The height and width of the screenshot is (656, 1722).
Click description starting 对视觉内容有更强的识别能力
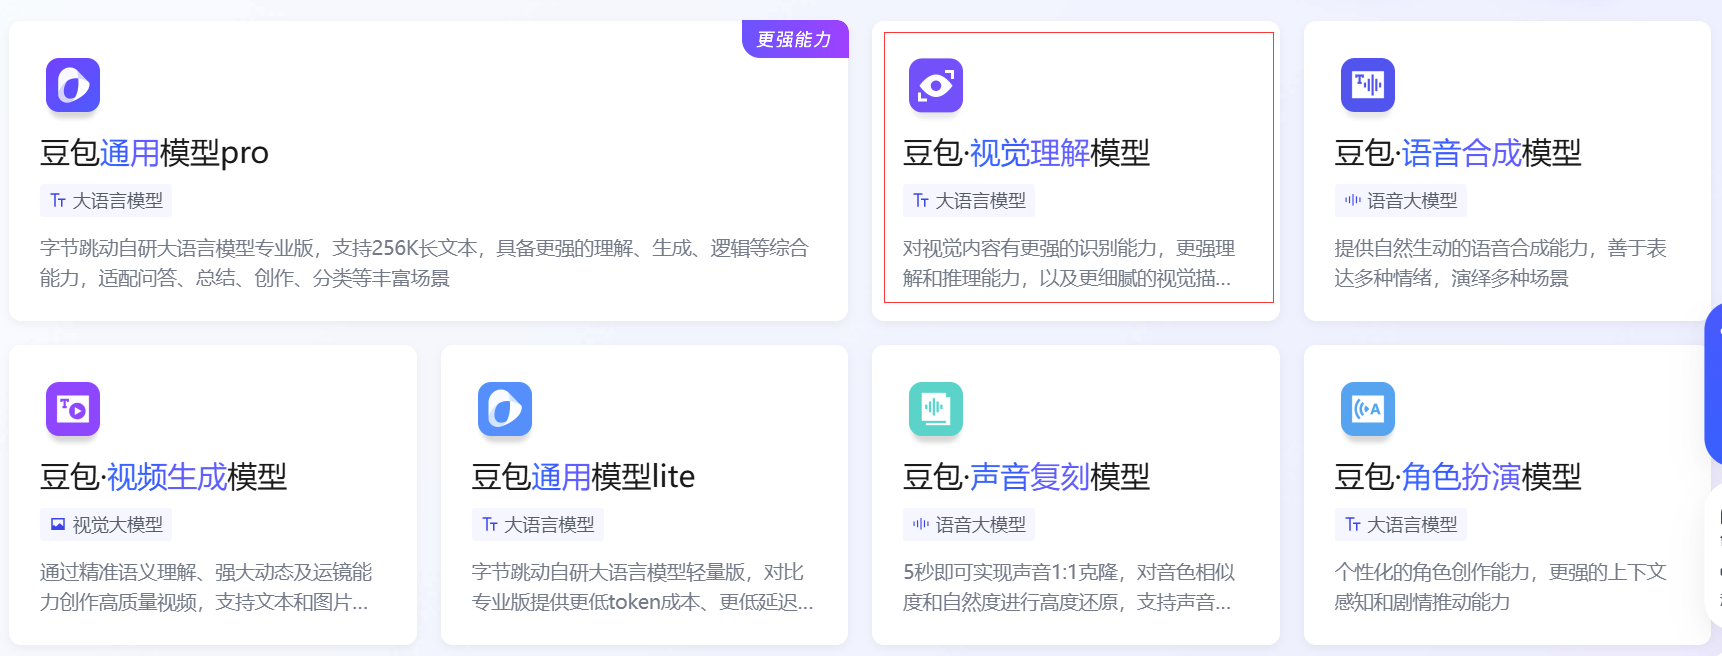coord(1069,263)
